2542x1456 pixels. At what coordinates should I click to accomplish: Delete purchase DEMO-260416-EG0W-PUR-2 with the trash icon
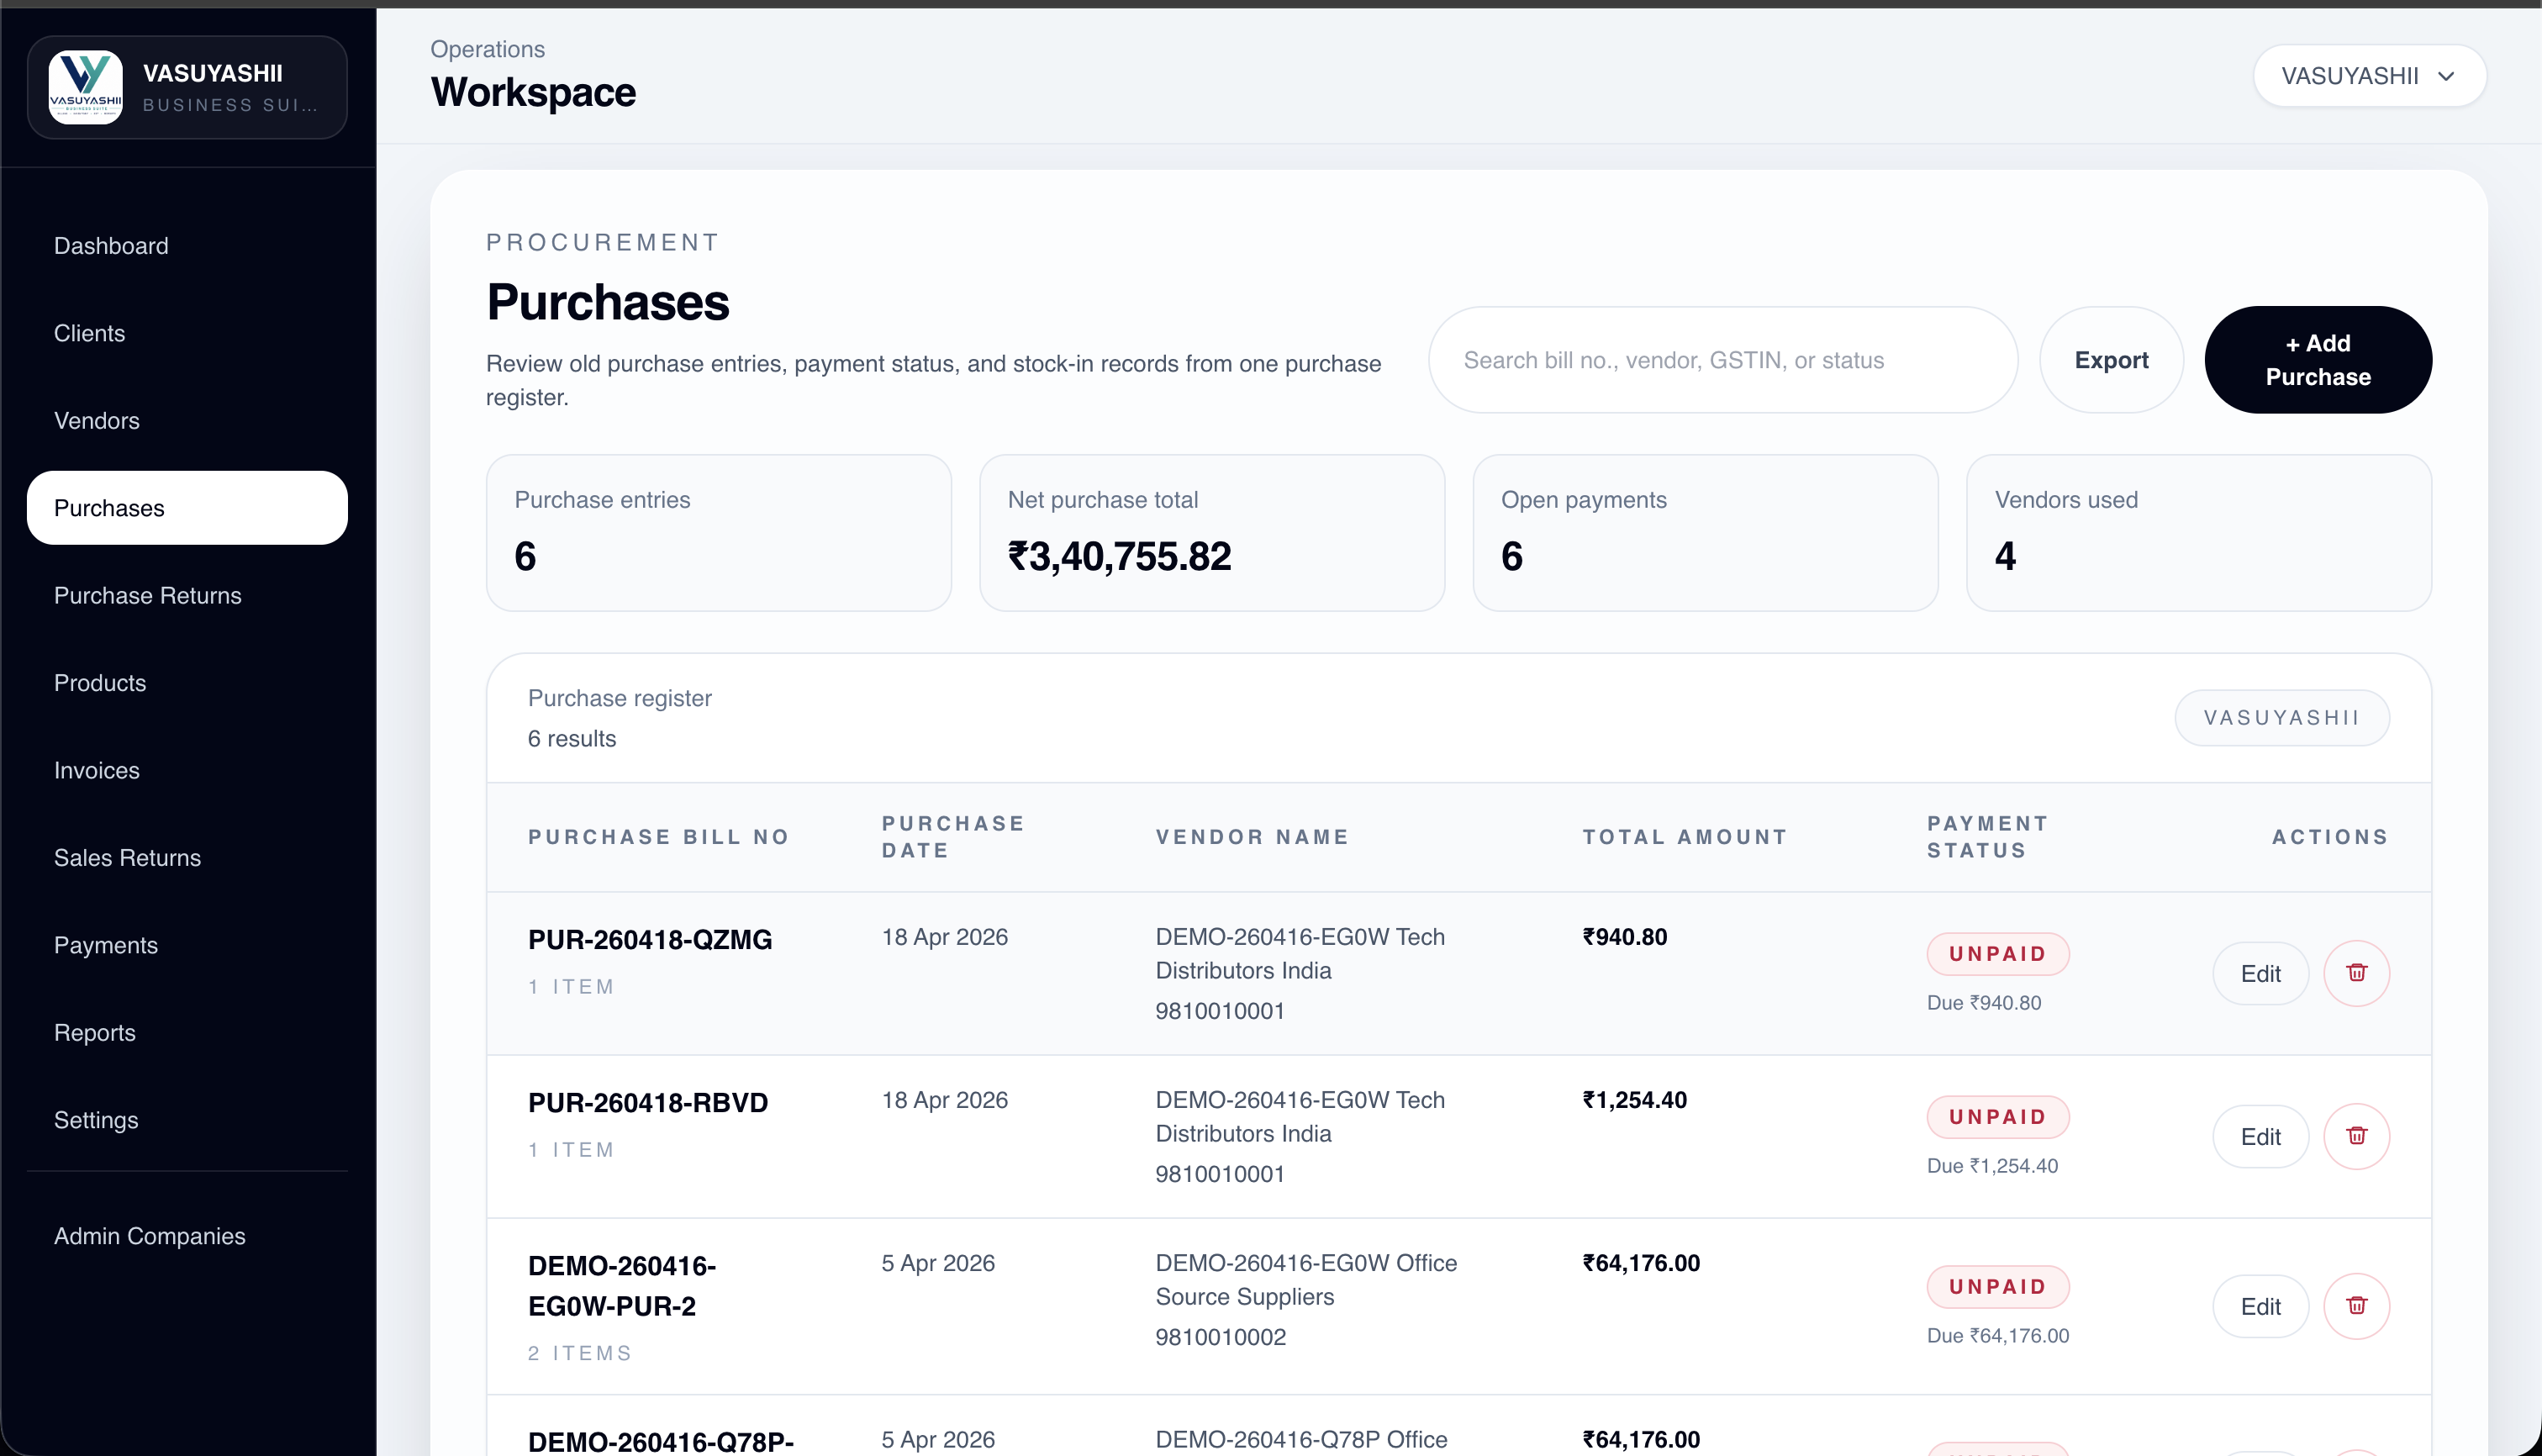pos(2356,1306)
